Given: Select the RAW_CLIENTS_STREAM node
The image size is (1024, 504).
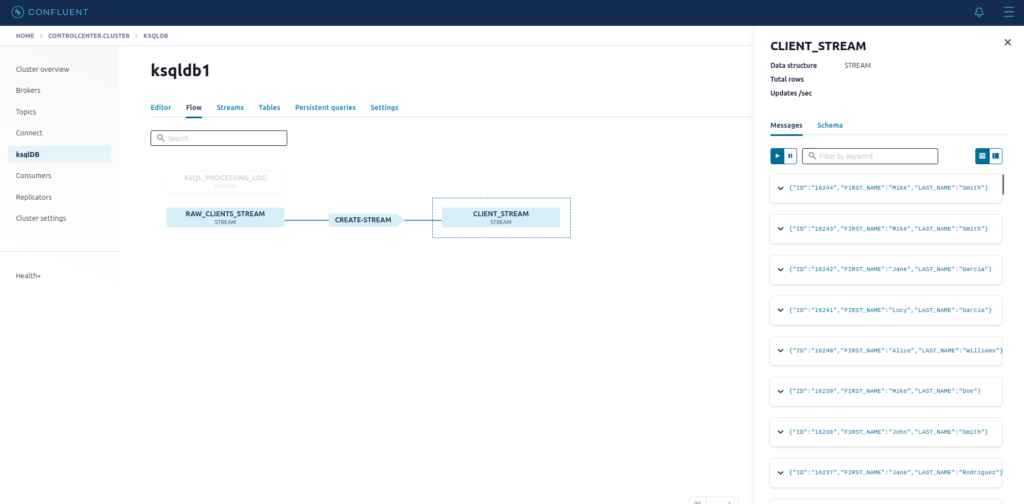Looking at the screenshot, I should 225,217.
